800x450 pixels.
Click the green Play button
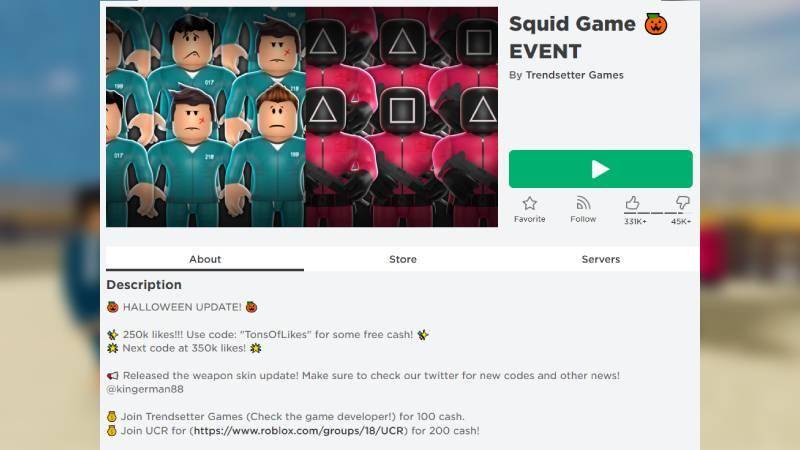(x=601, y=169)
